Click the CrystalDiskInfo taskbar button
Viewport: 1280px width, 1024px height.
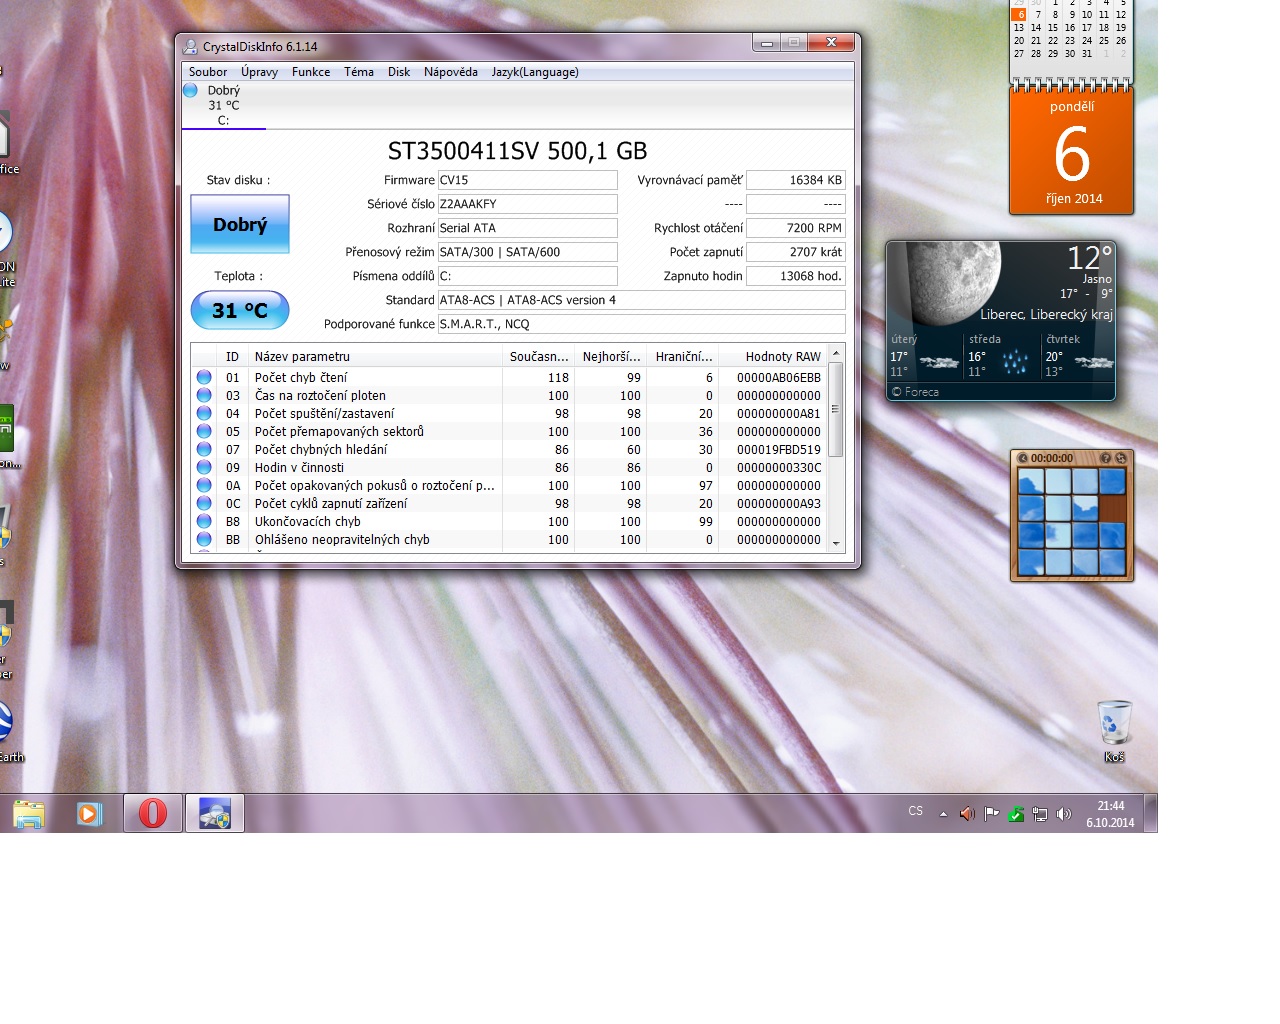215,813
